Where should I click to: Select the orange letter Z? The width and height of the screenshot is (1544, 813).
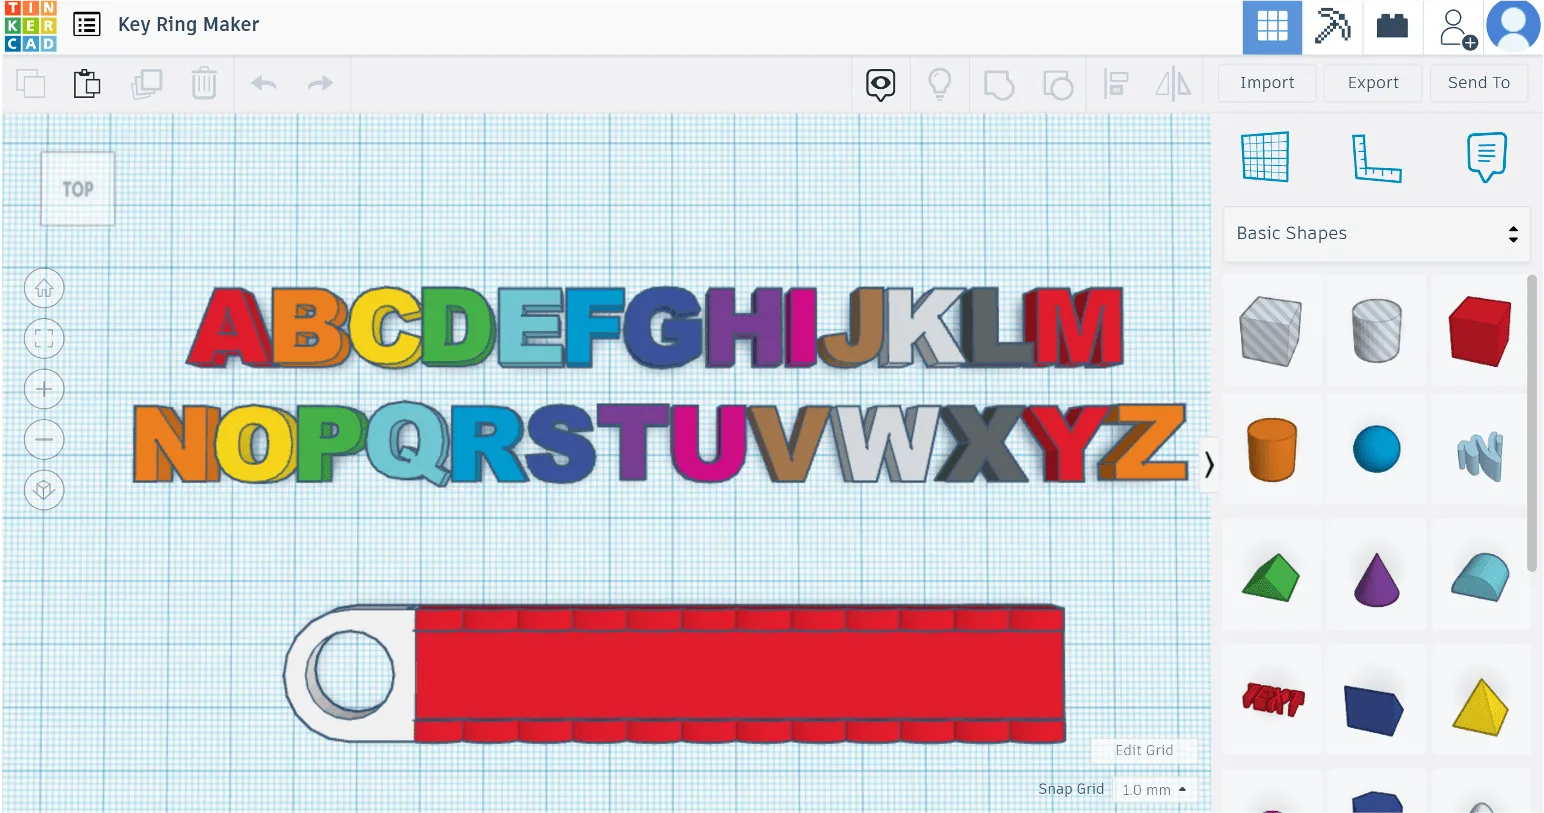coord(1143,442)
